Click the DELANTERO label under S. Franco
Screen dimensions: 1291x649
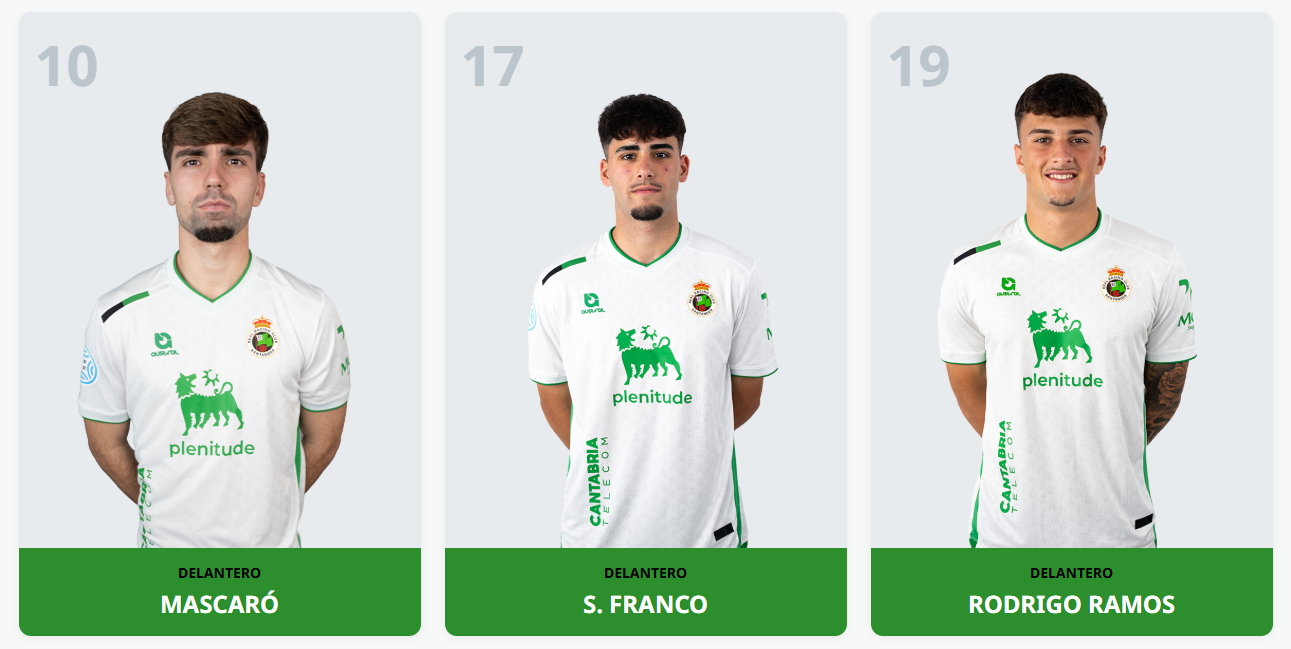(646, 573)
